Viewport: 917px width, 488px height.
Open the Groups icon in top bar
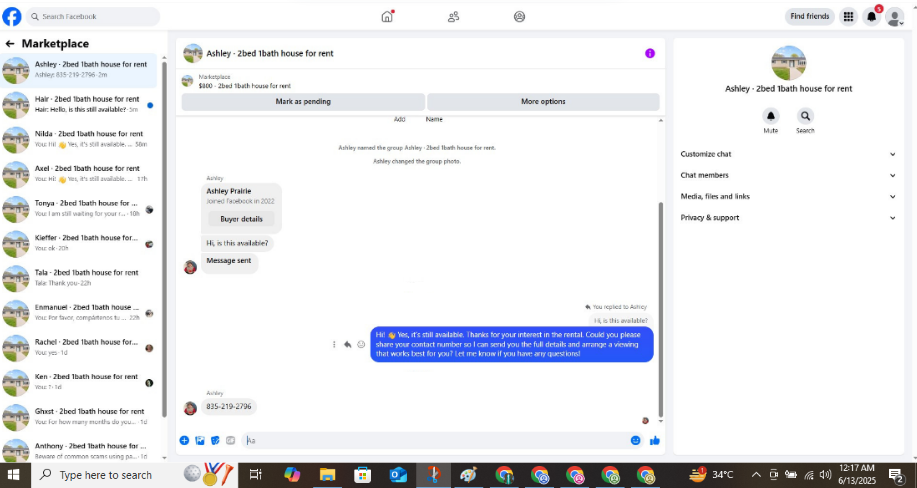tap(519, 16)
